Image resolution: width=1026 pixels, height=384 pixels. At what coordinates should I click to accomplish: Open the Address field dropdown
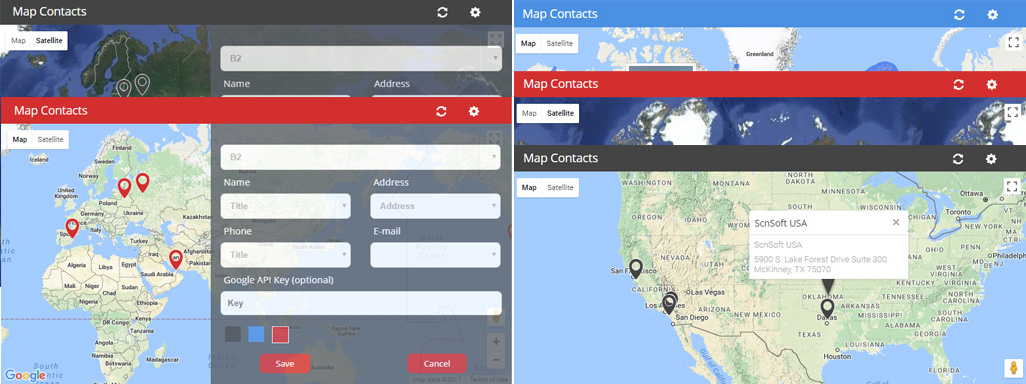(435, 205)
